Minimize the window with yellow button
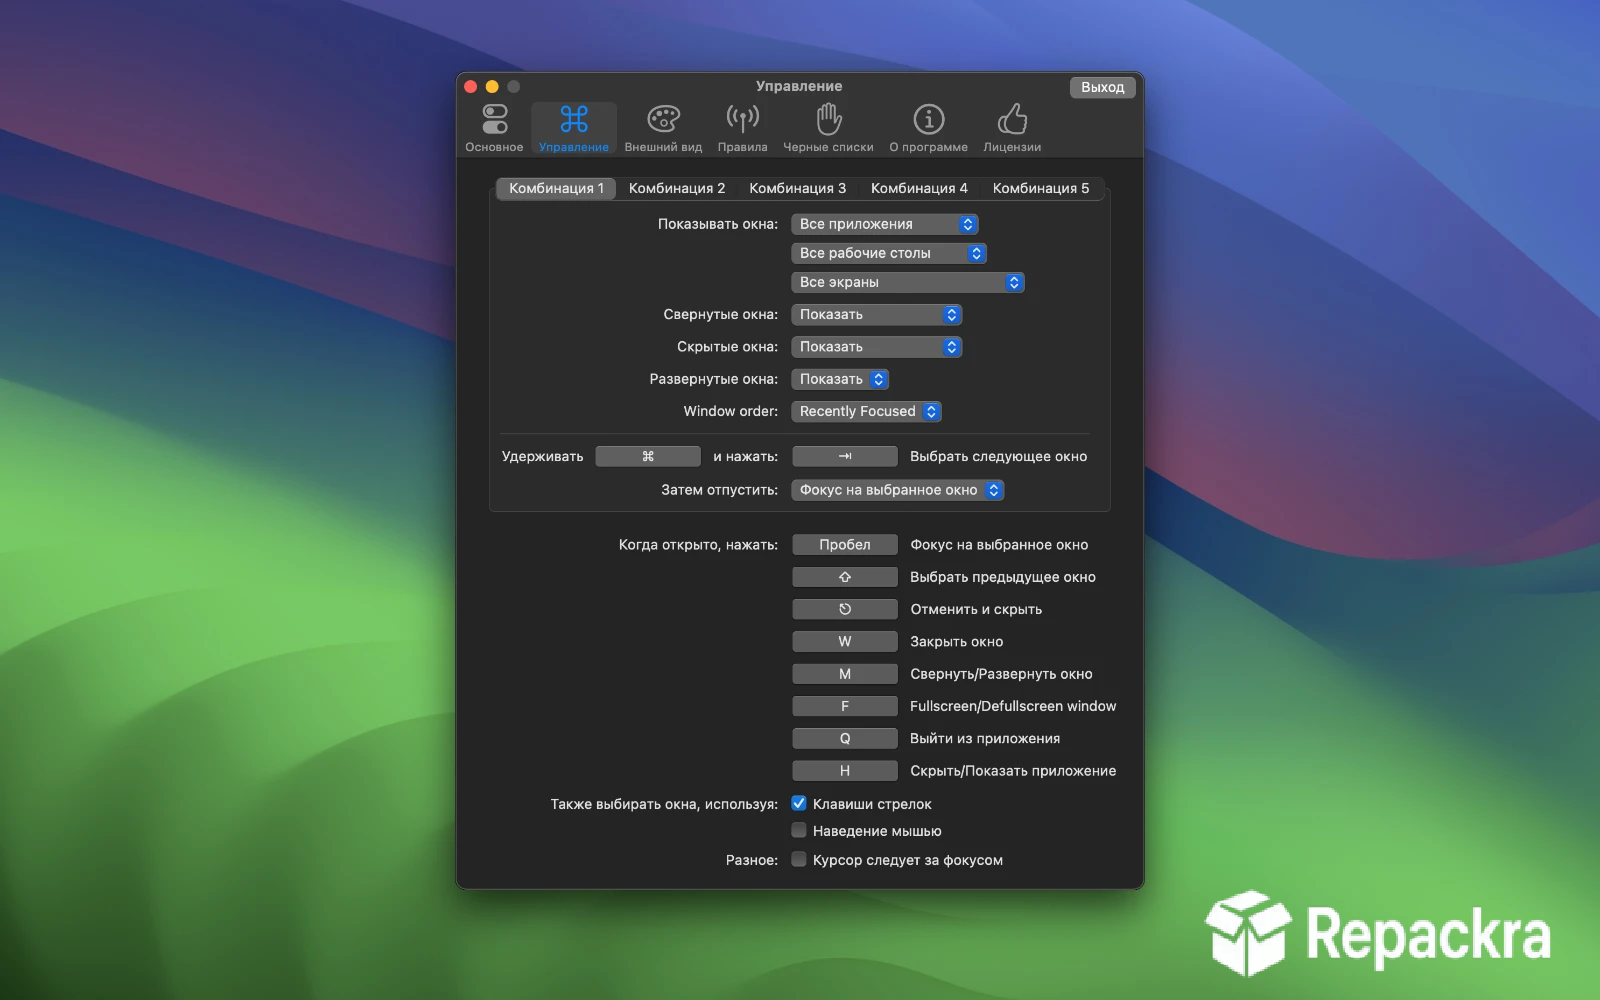Viewport: 1600px width, 1000px height. tap(492, 87)
